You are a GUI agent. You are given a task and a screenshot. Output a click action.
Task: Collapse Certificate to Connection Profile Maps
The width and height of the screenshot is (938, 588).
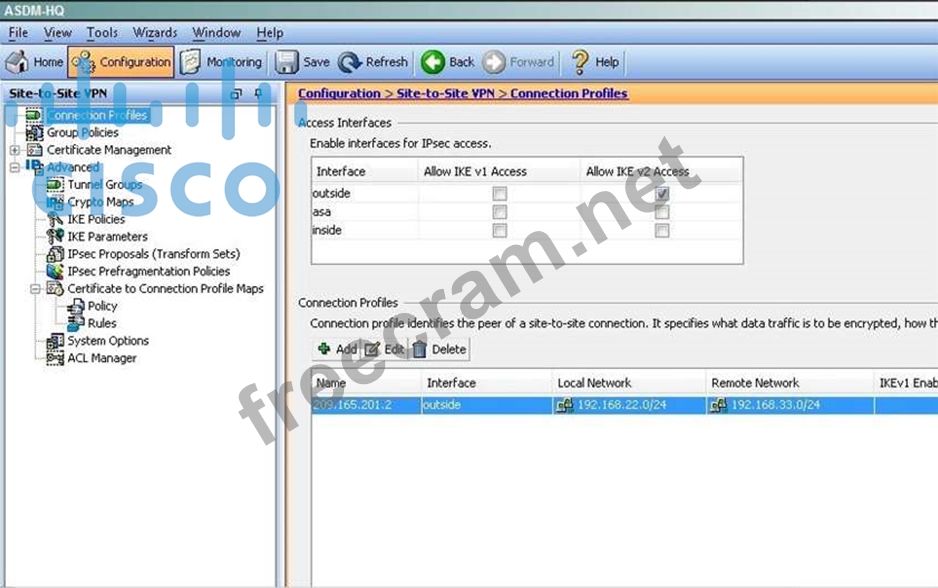(35, 289)
